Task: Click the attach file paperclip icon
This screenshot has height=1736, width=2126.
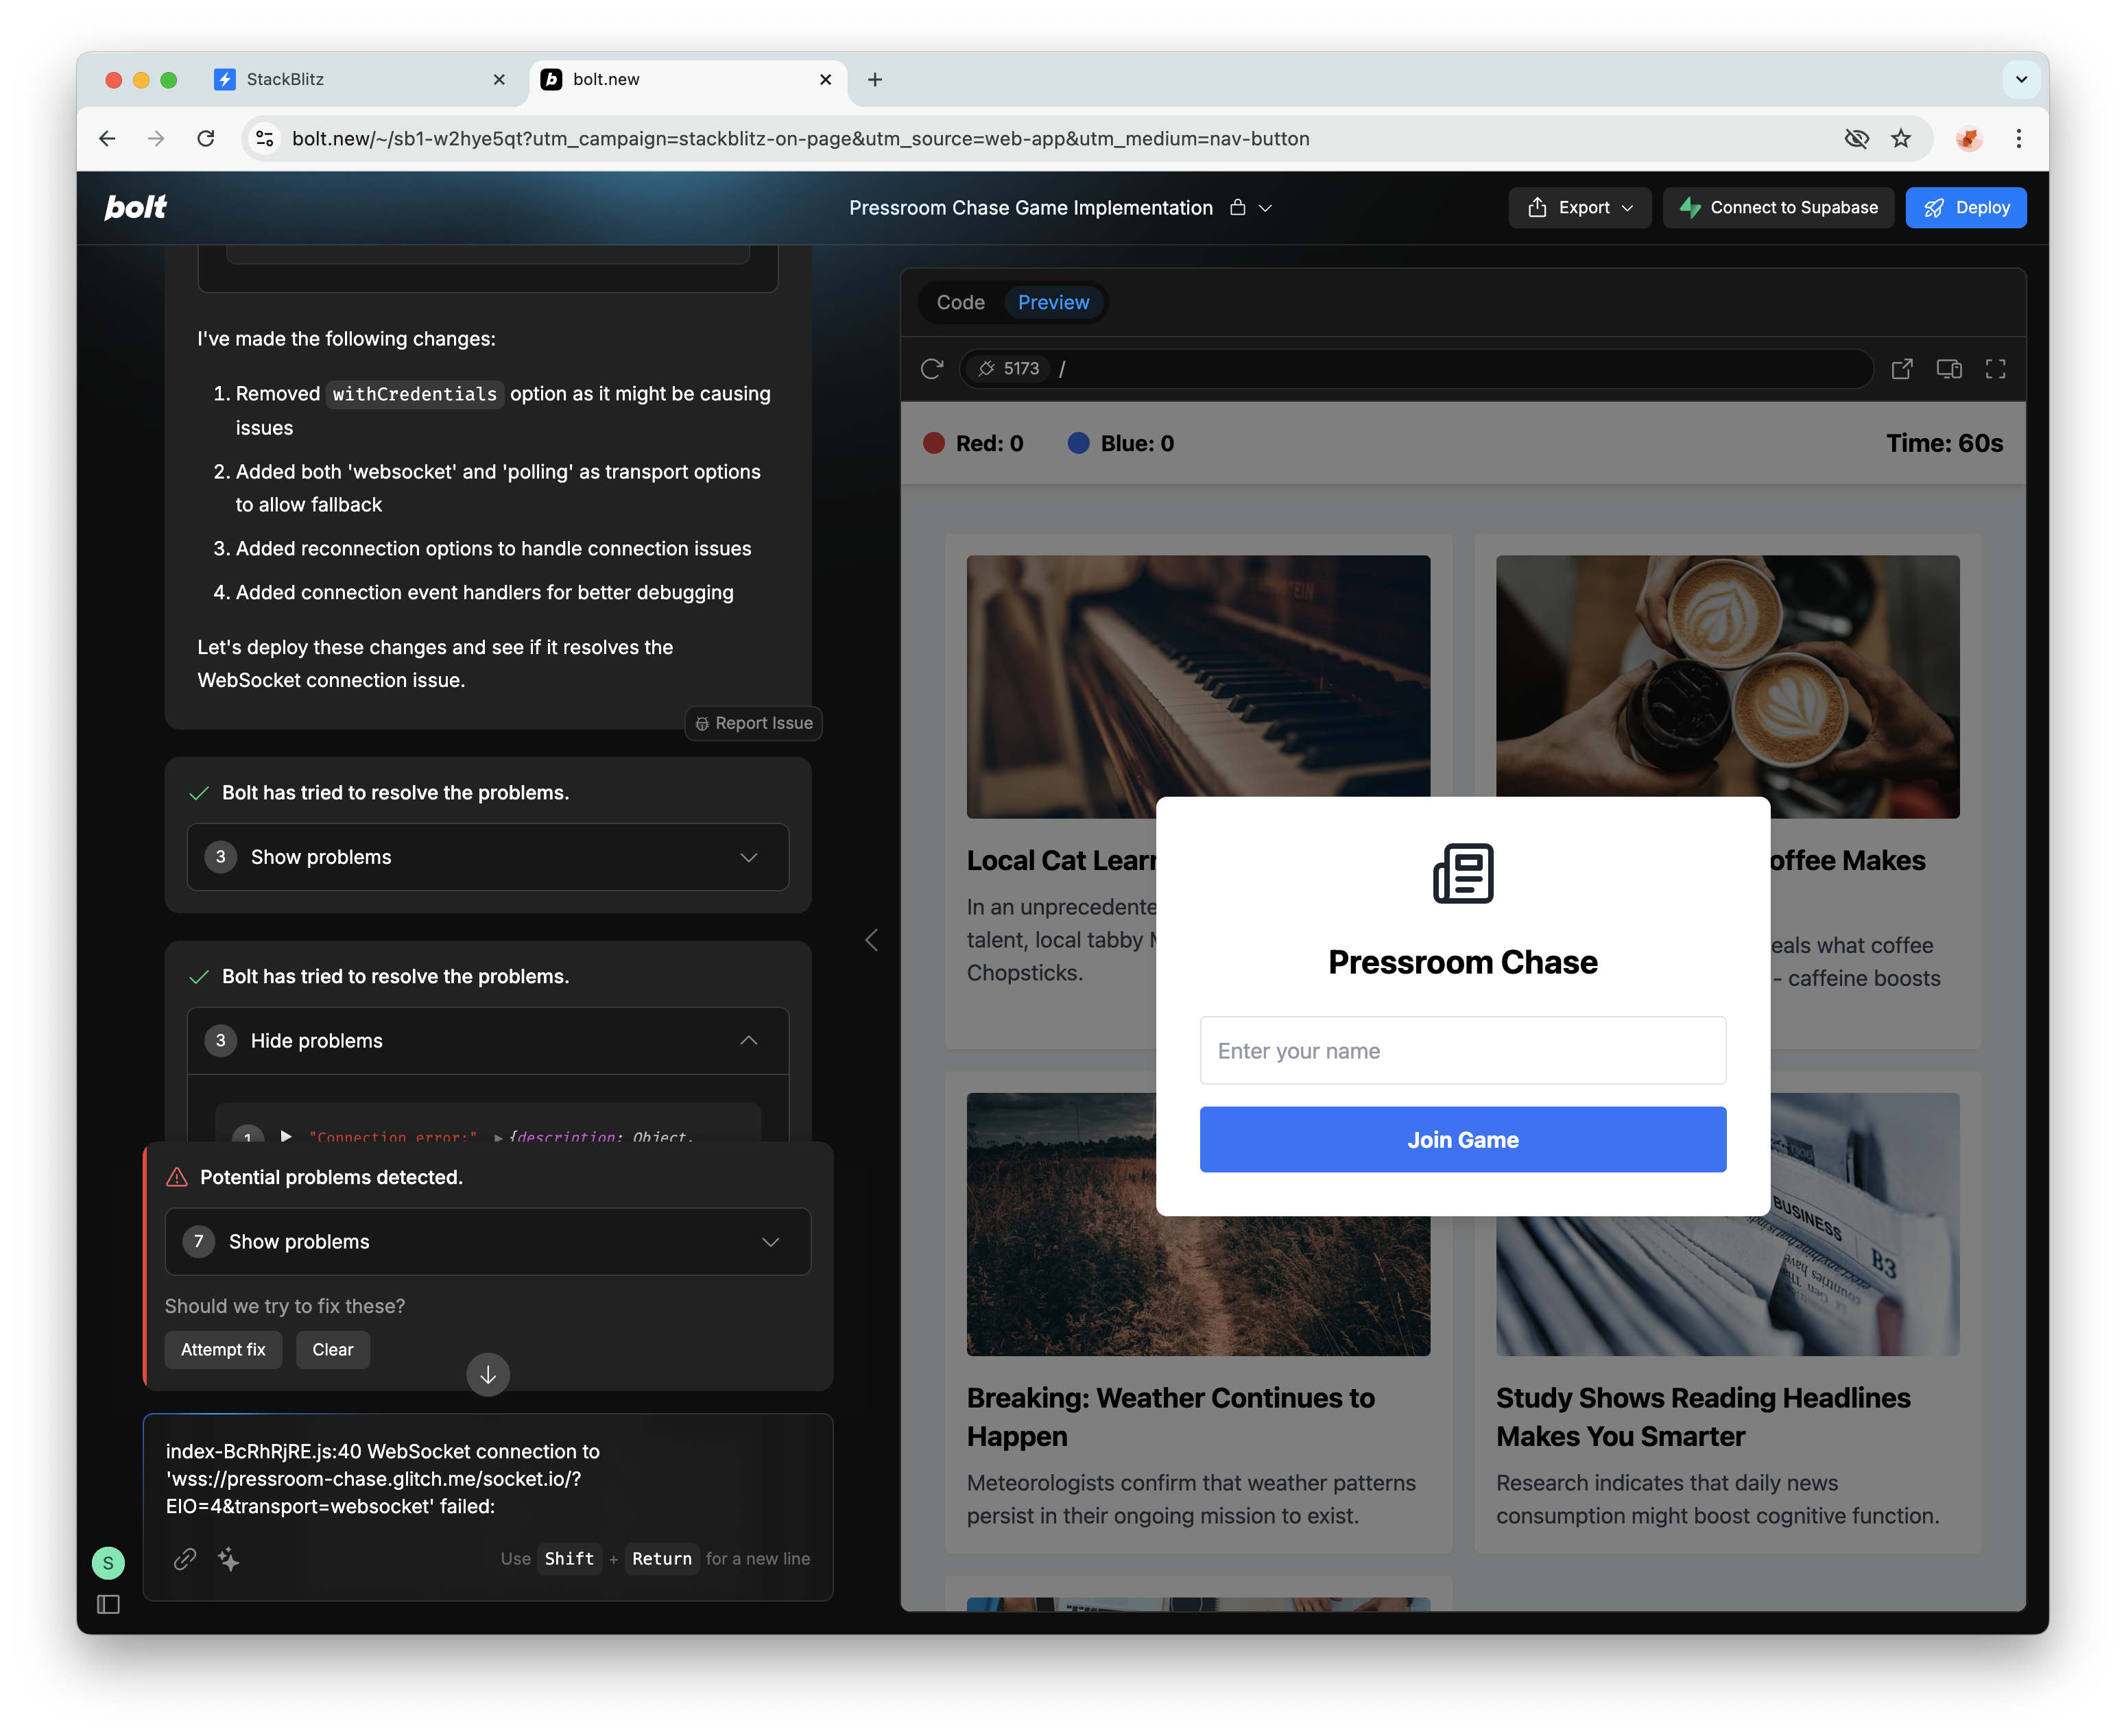Action: pos(185,1558)
